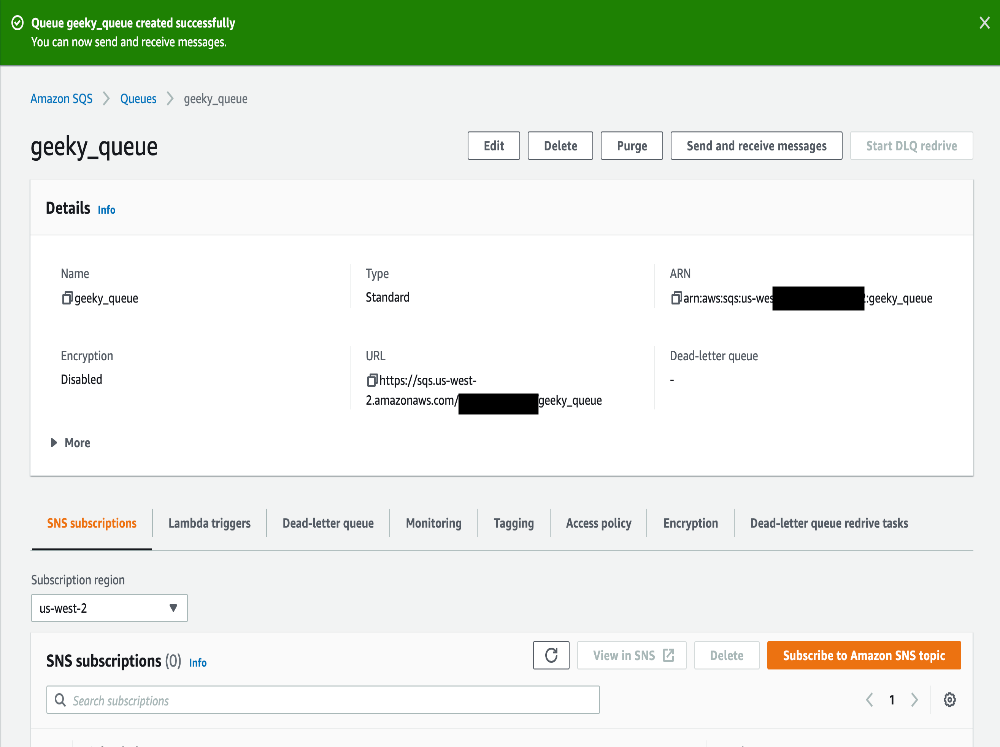This screenshot has height=747, width=1000.
Task: Expand the More details section
Action: click(70, 443)
